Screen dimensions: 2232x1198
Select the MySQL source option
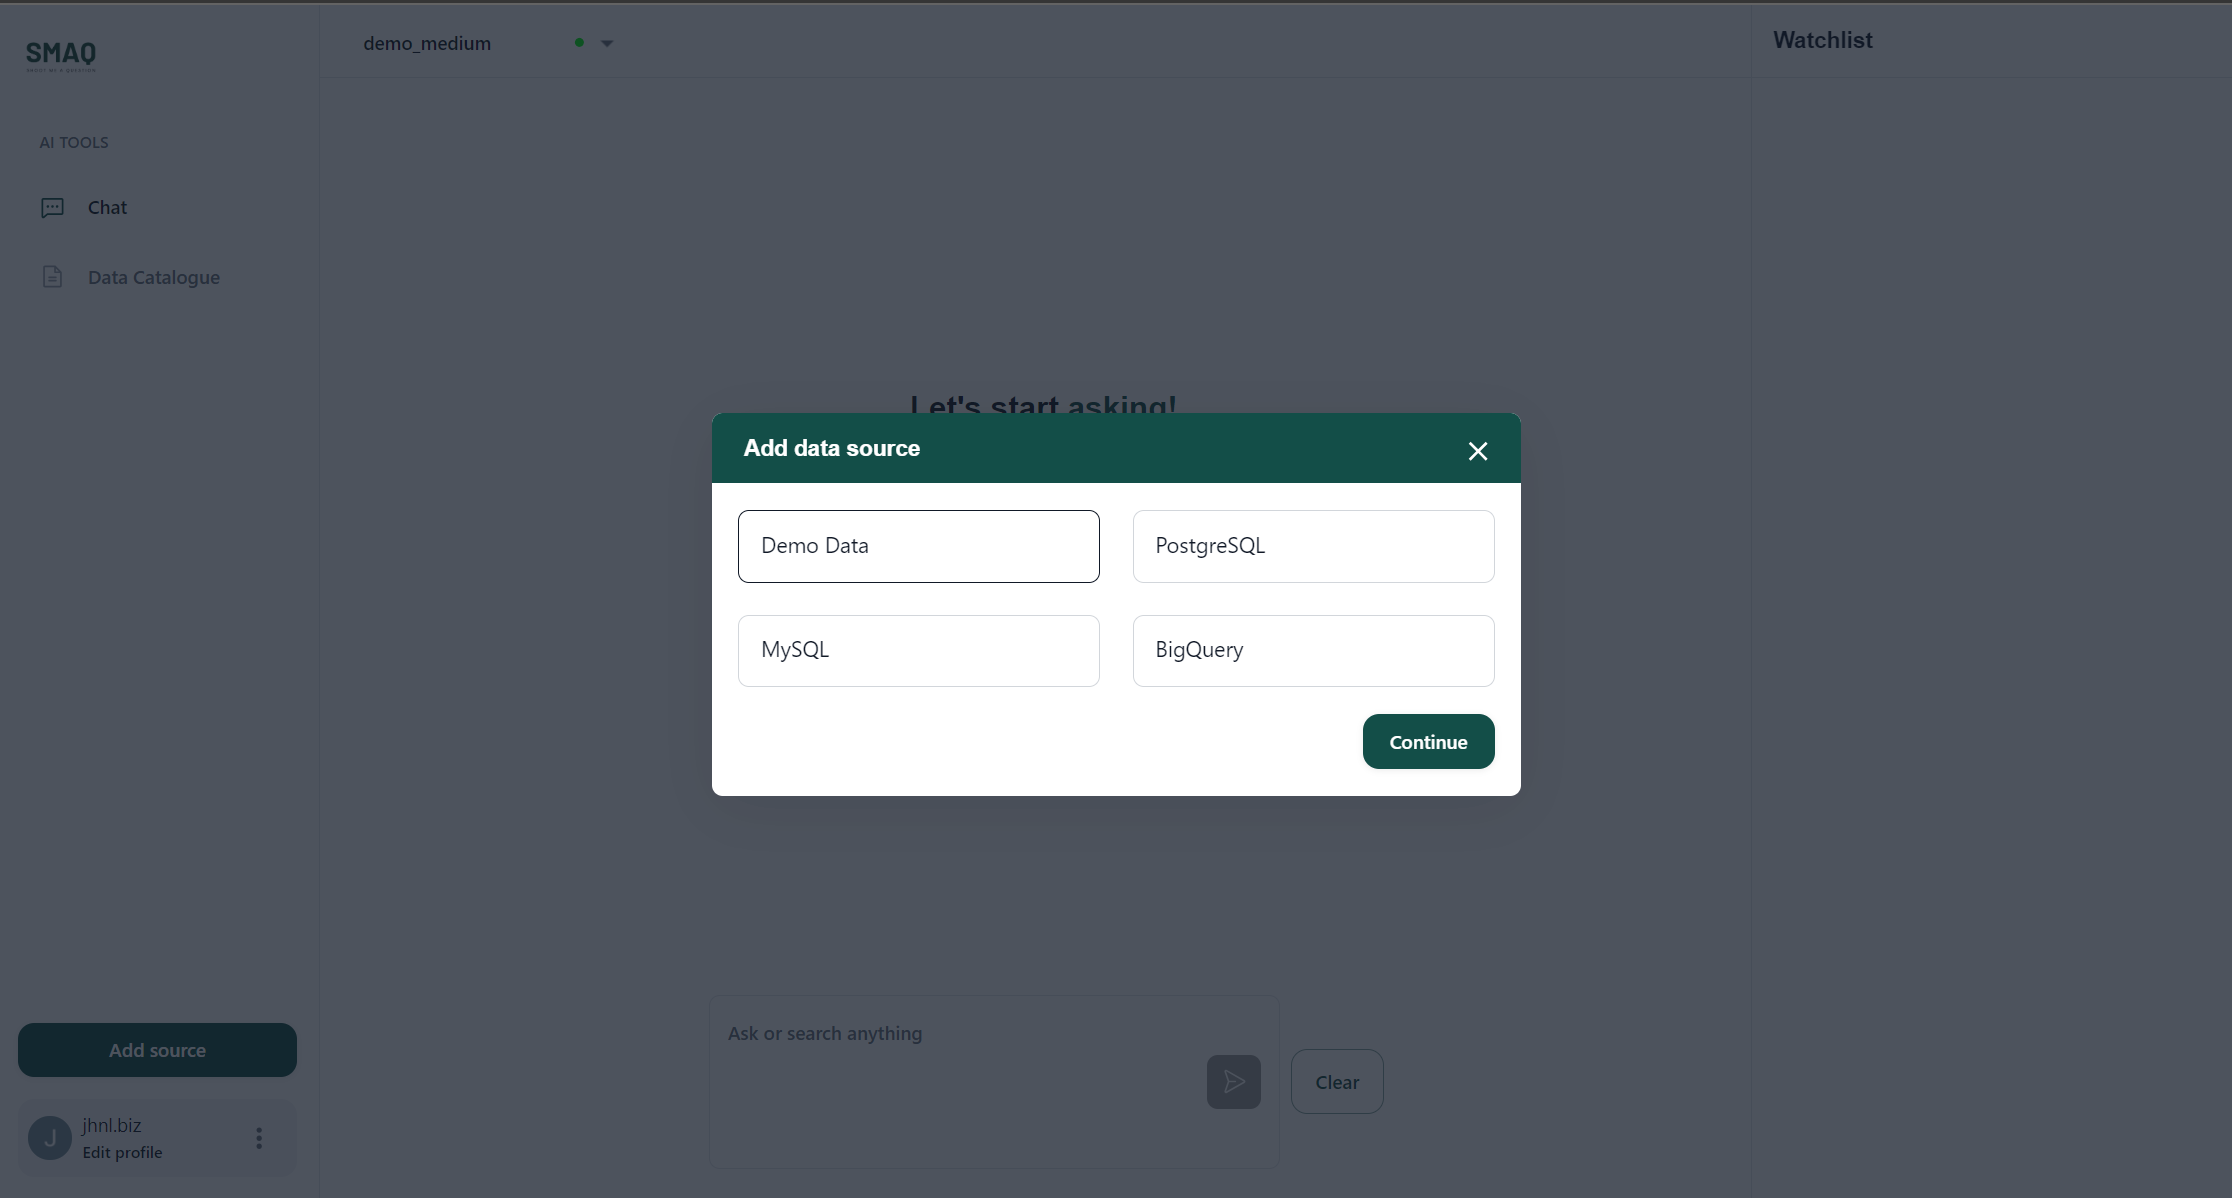(918, 650)
